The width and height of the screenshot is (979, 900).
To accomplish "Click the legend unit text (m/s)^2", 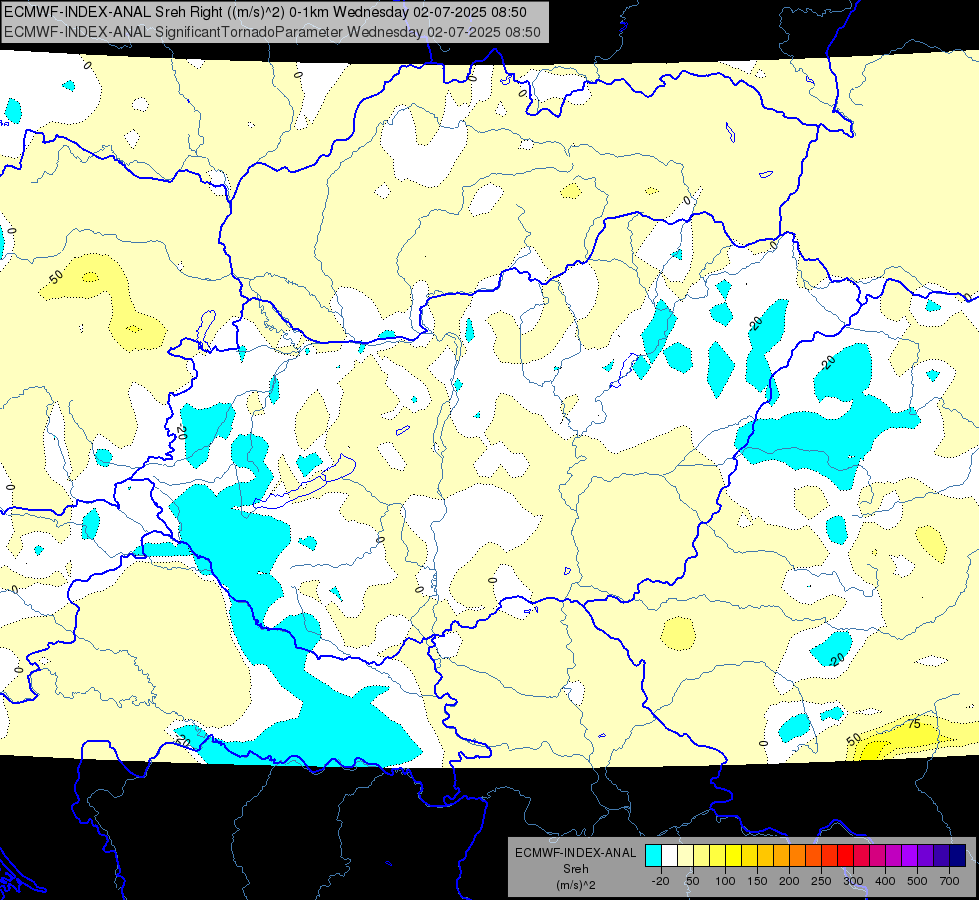I will [x=576, y=885].
